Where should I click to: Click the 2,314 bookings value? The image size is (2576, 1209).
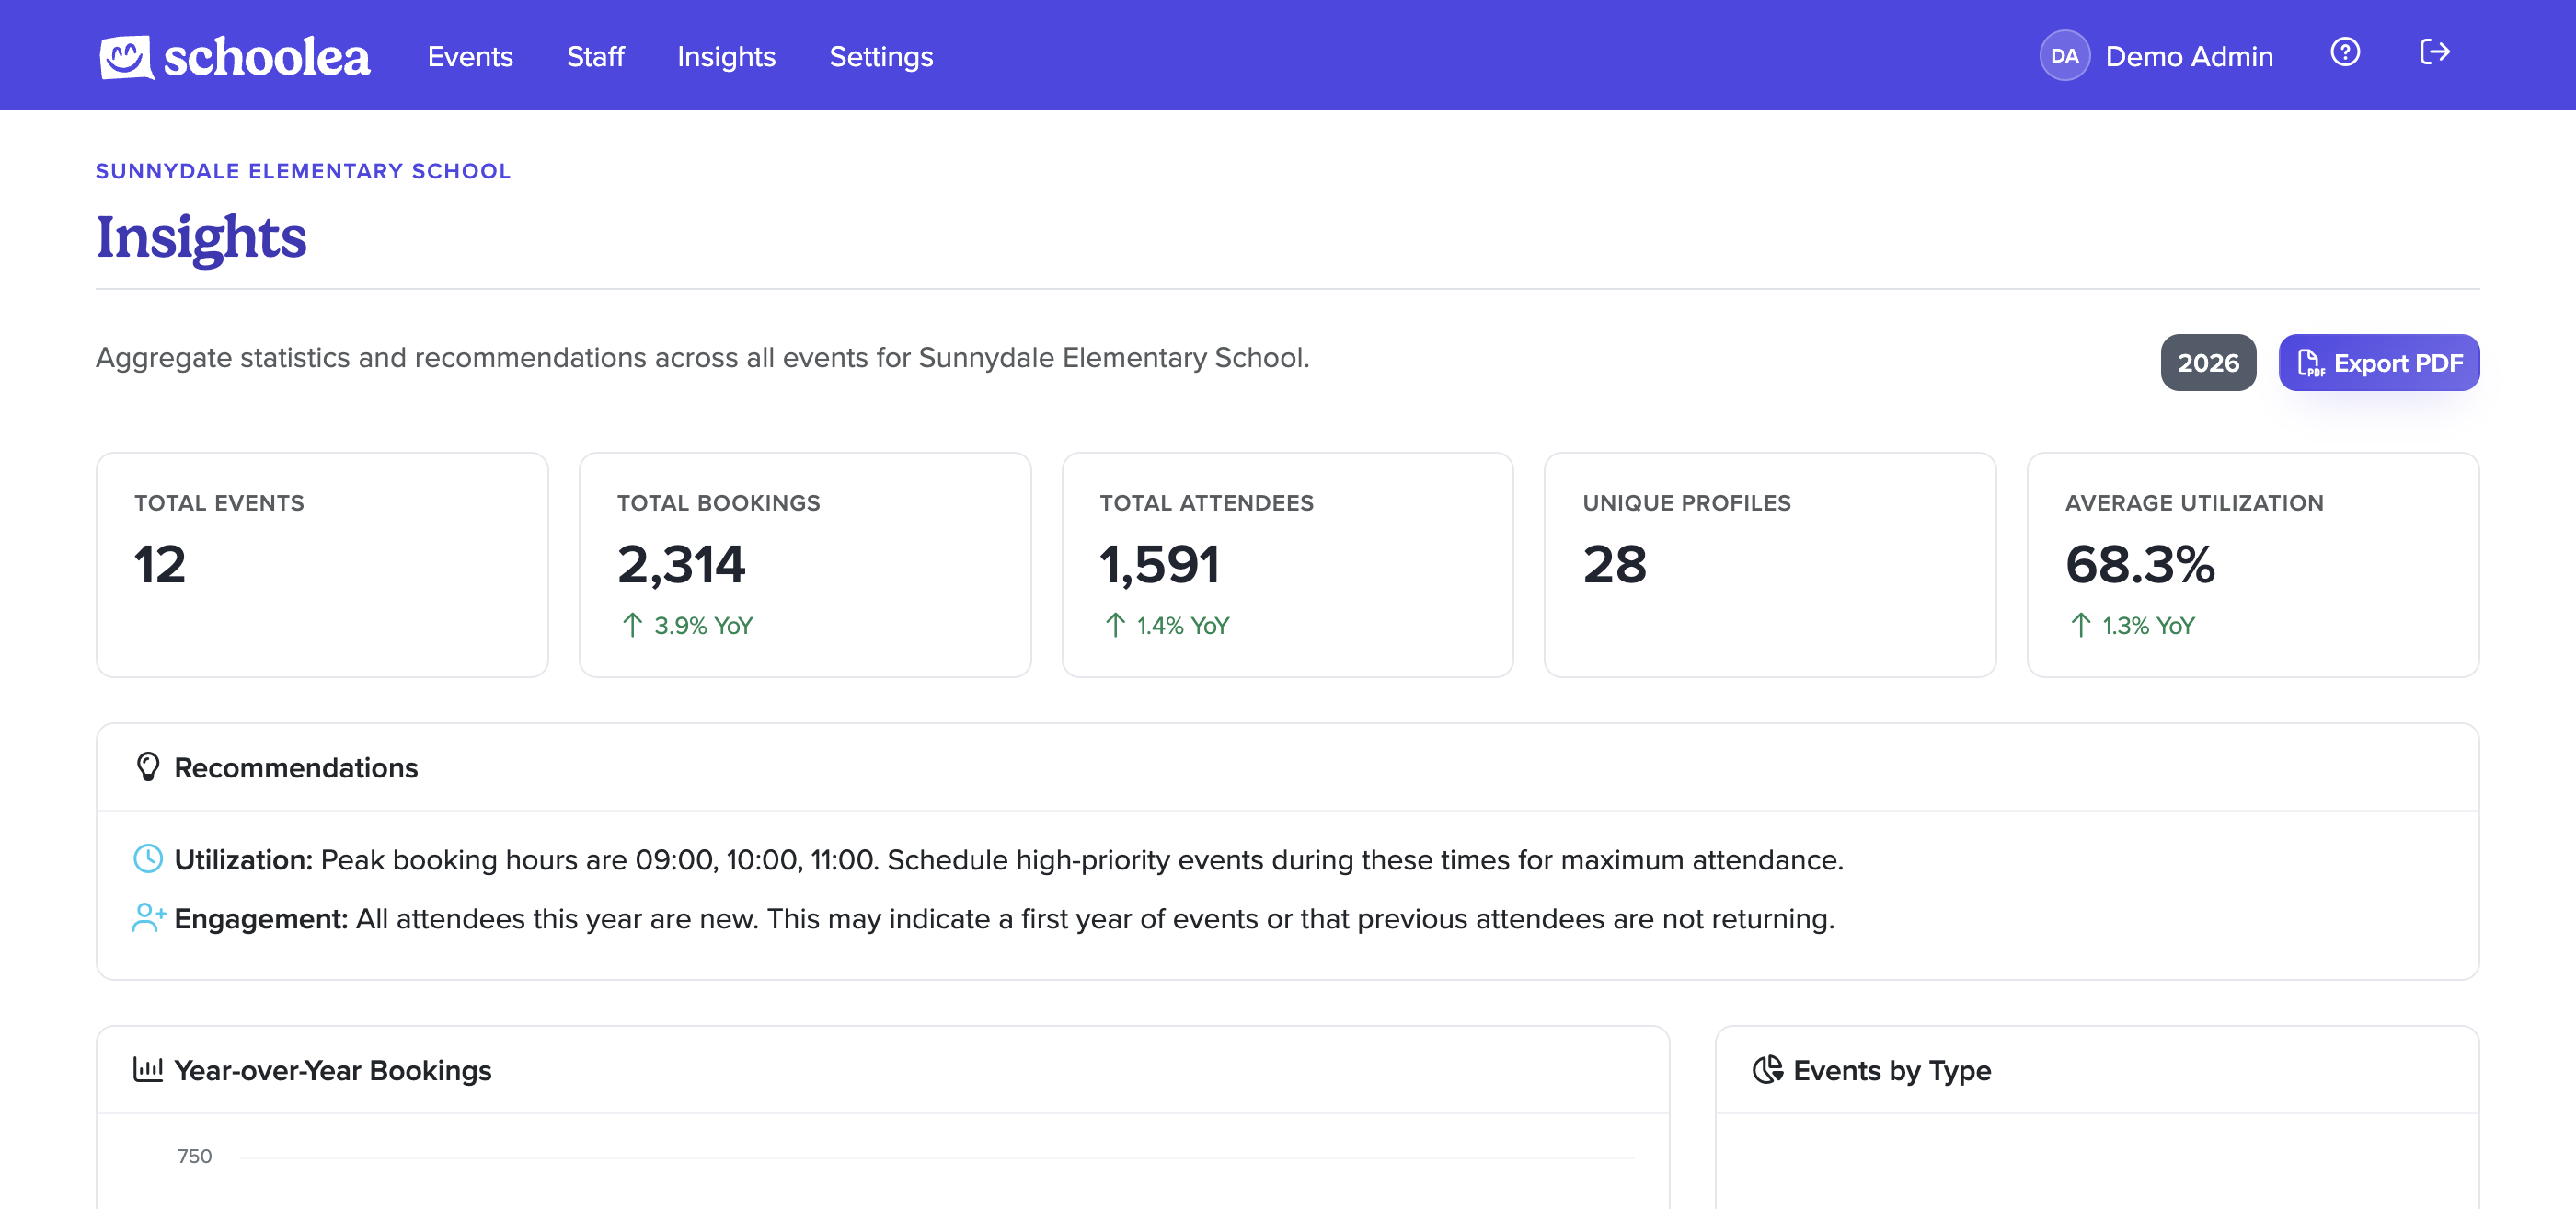click(x=681, y=565)
